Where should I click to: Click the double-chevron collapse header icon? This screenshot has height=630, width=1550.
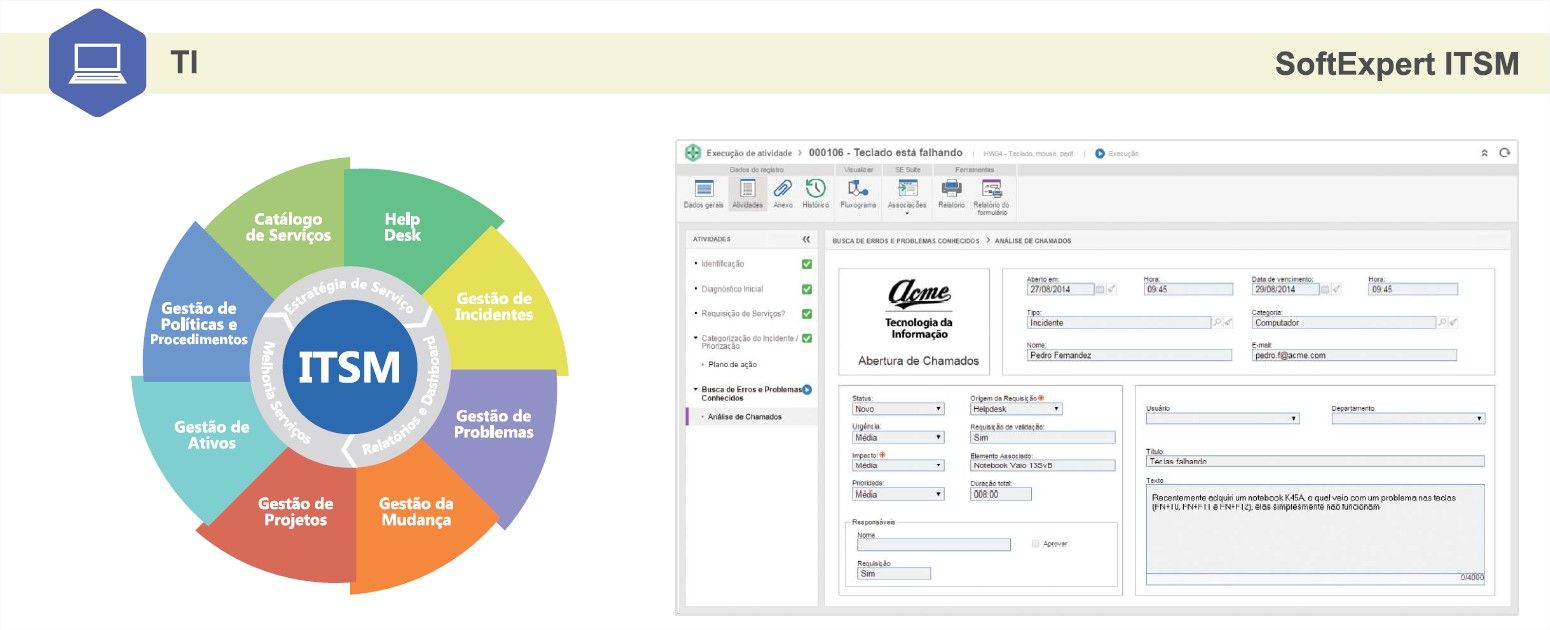pos(1484,153)
